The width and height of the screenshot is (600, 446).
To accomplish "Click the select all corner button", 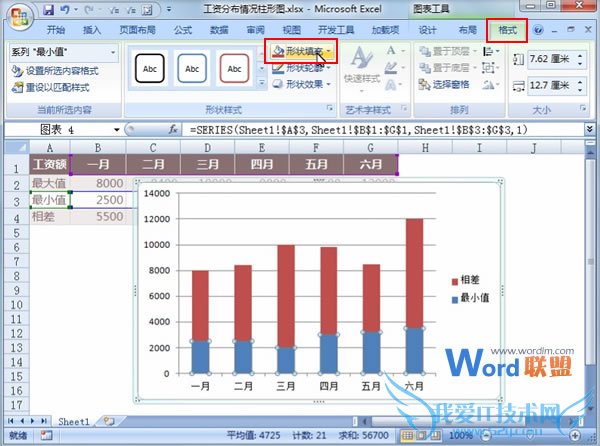I will 17,147.
